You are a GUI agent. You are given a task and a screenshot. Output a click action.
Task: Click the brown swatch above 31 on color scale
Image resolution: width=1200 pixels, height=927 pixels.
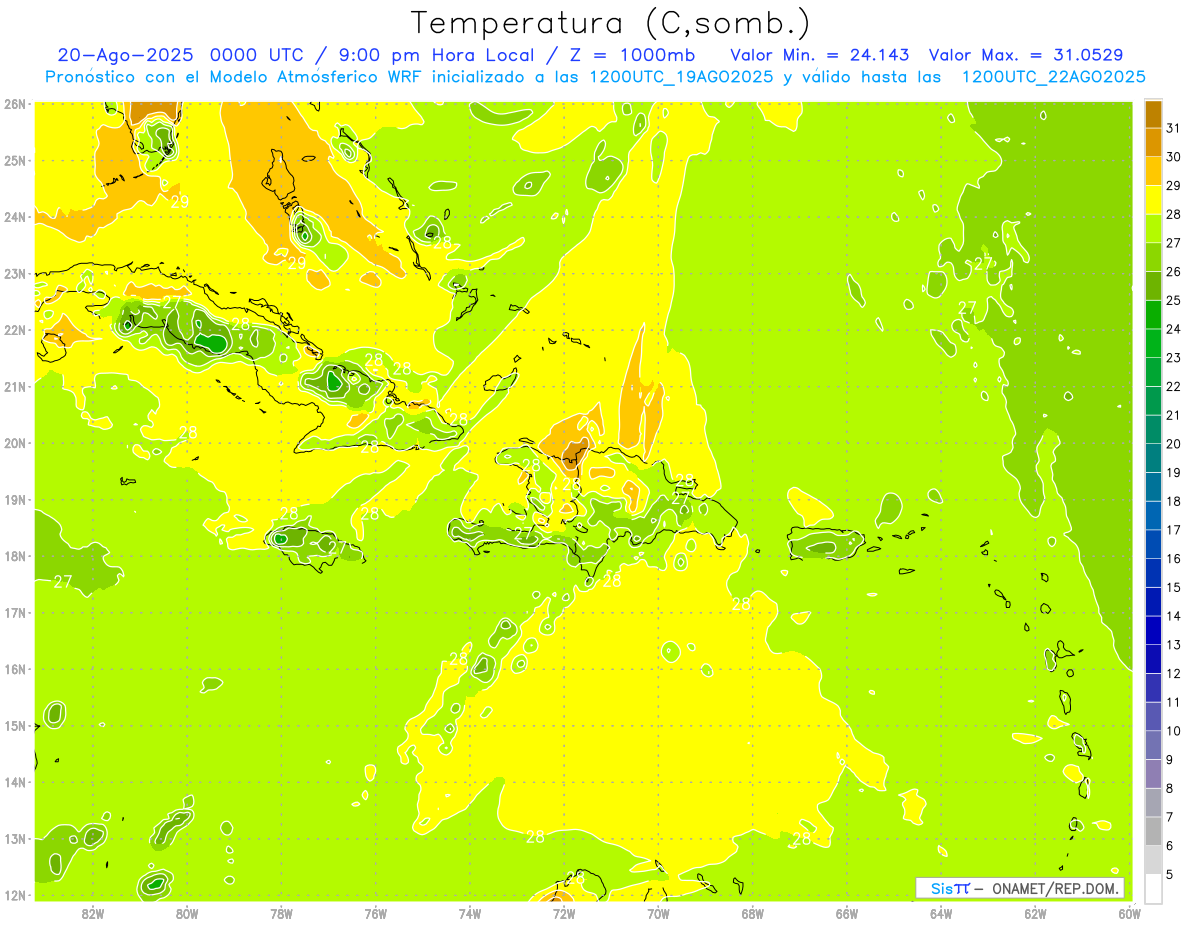click(x=1153, y=115)
